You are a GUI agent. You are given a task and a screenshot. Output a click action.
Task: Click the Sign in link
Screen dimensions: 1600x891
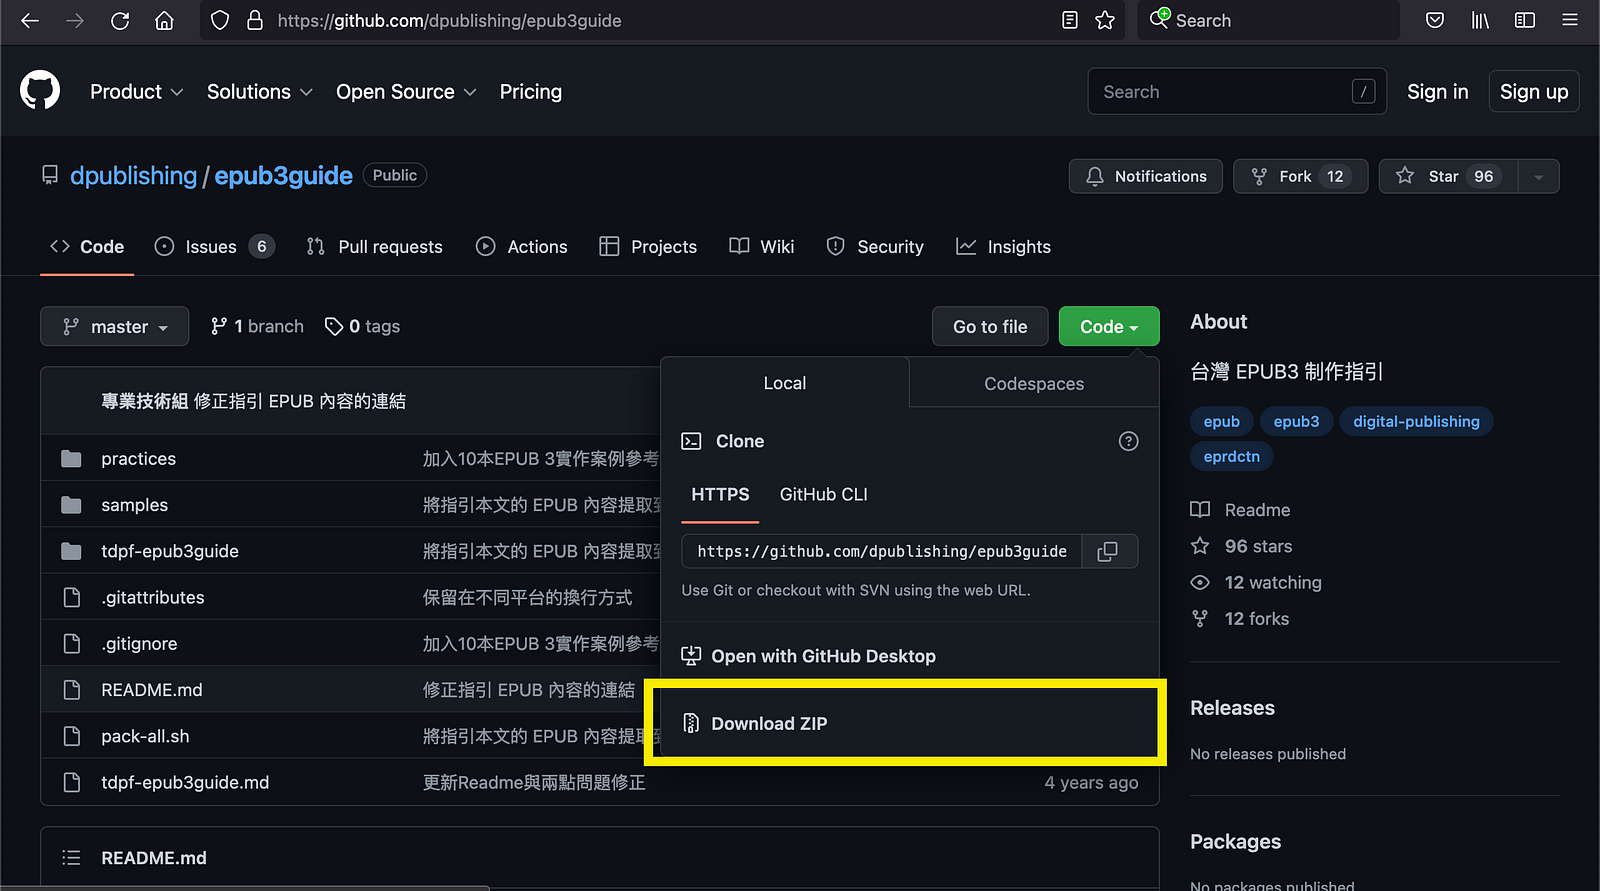coord(1438,91)
